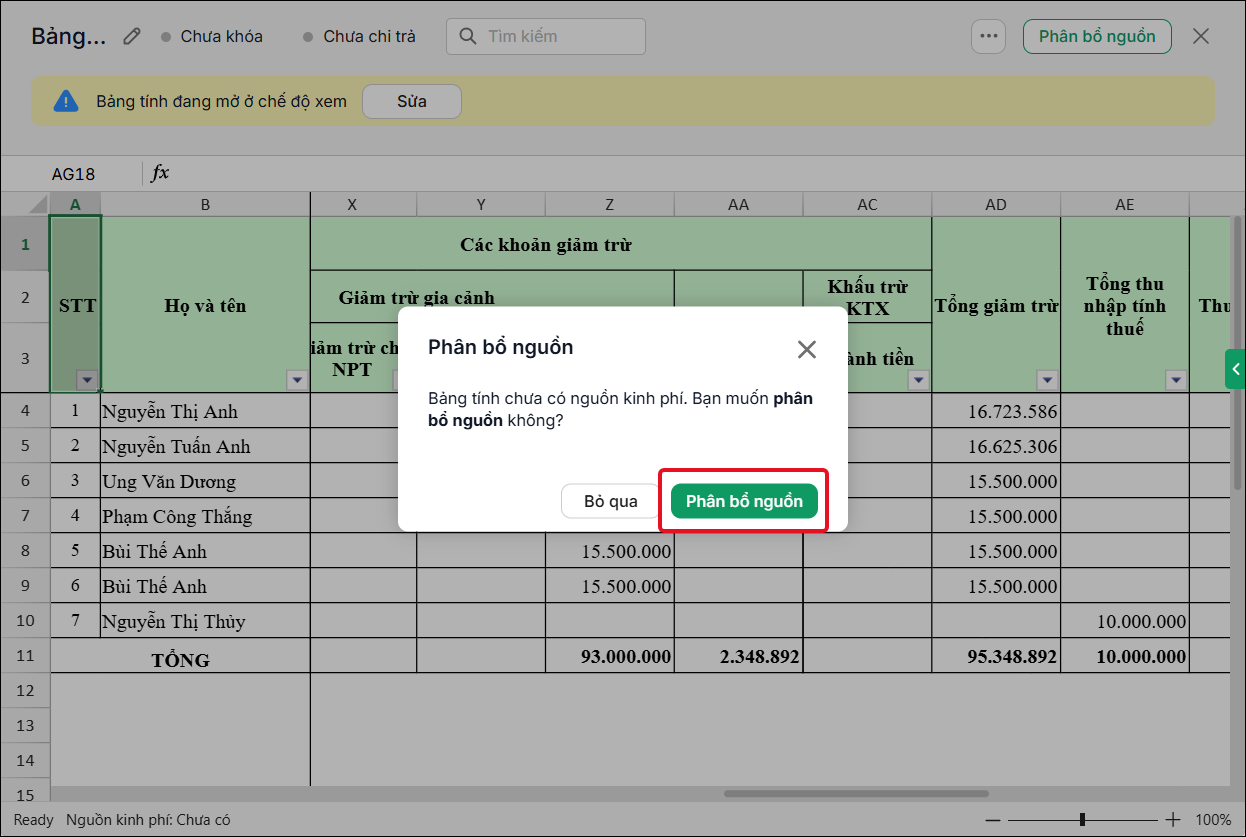Click the cell Nguyễn Tuấn Anh
This screenshot has width=1246, height=837.
coord(205,446)
